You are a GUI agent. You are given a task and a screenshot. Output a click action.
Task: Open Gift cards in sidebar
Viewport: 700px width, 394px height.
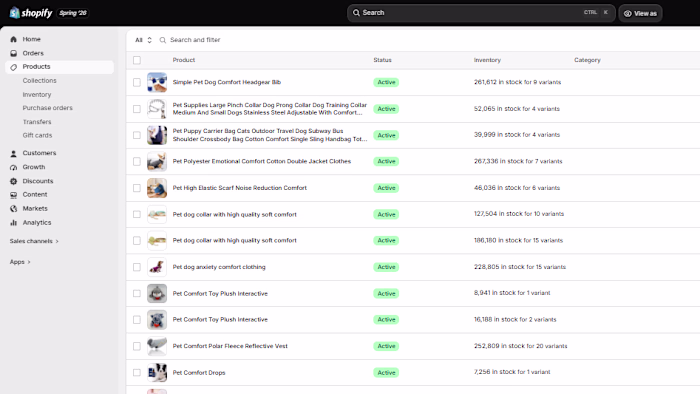coord(38,135)
